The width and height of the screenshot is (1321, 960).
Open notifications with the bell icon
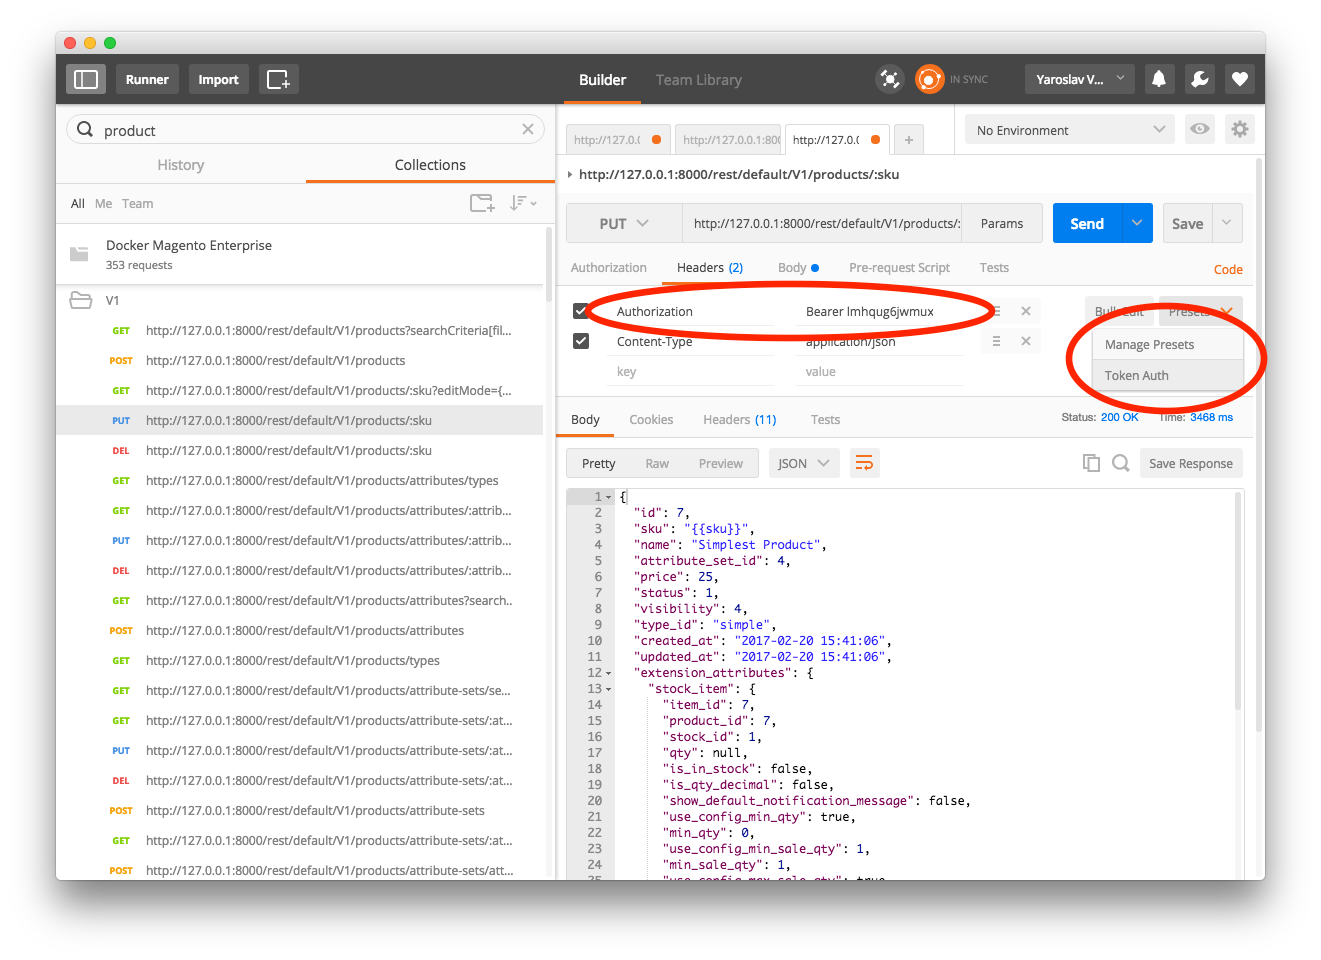click(1159, 78)
